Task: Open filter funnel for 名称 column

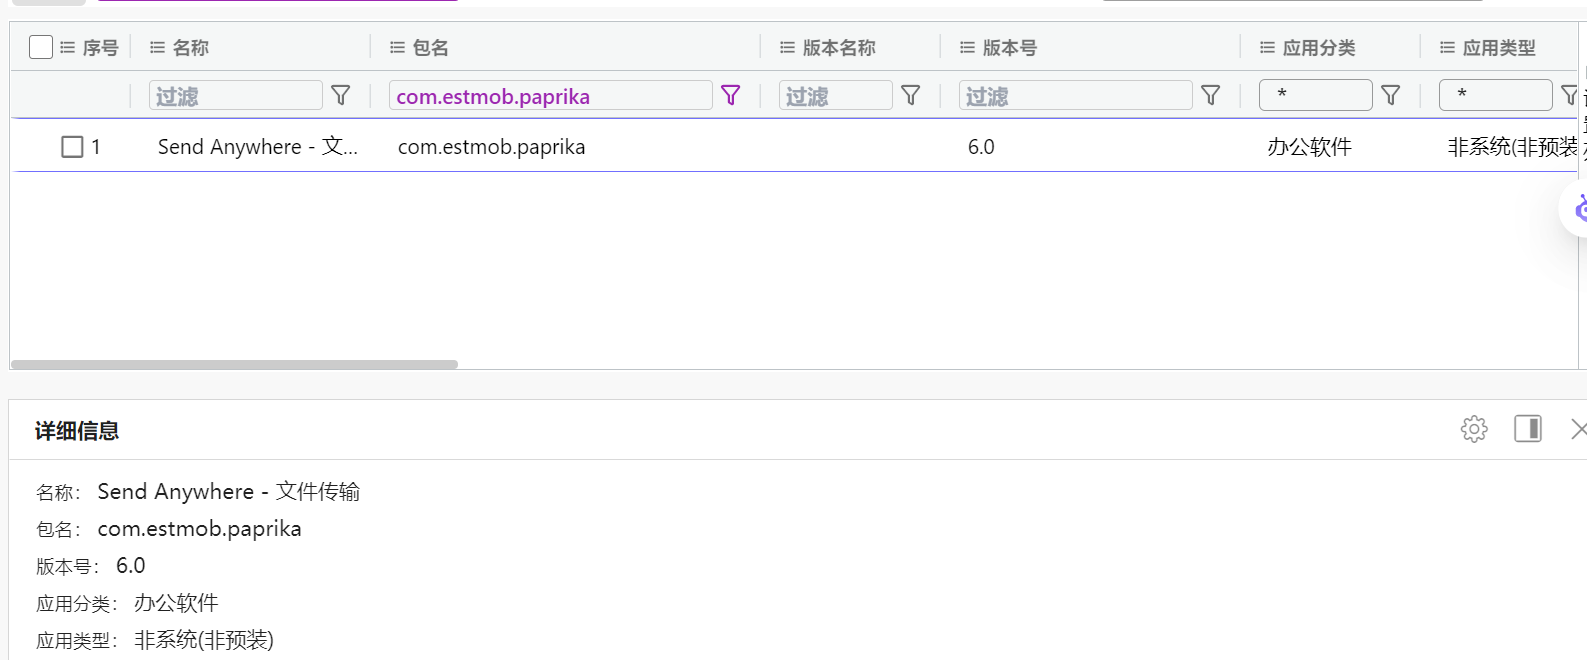Action: pyautogui.click(x=341, y=95)
